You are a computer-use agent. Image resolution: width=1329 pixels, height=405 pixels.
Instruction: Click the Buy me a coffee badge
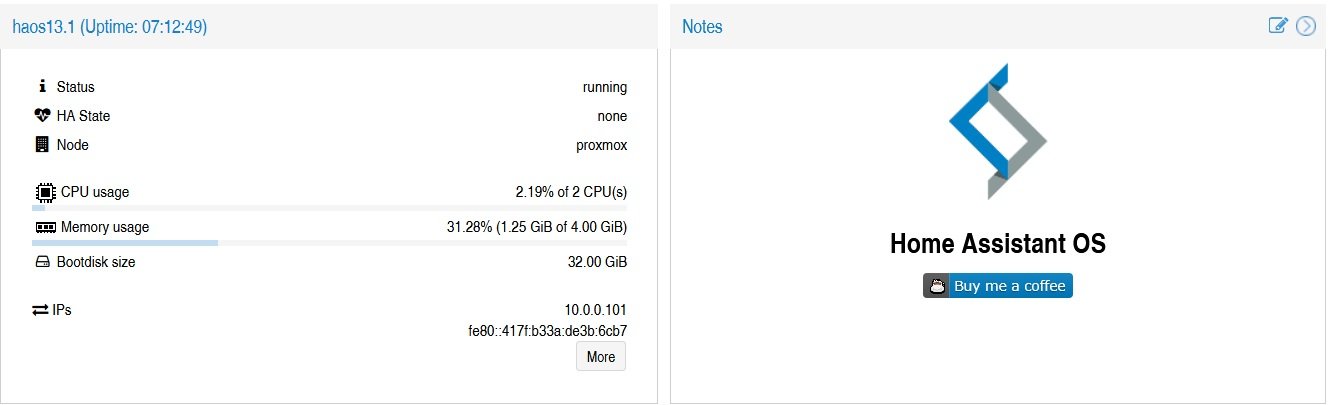tap(998, 285)
